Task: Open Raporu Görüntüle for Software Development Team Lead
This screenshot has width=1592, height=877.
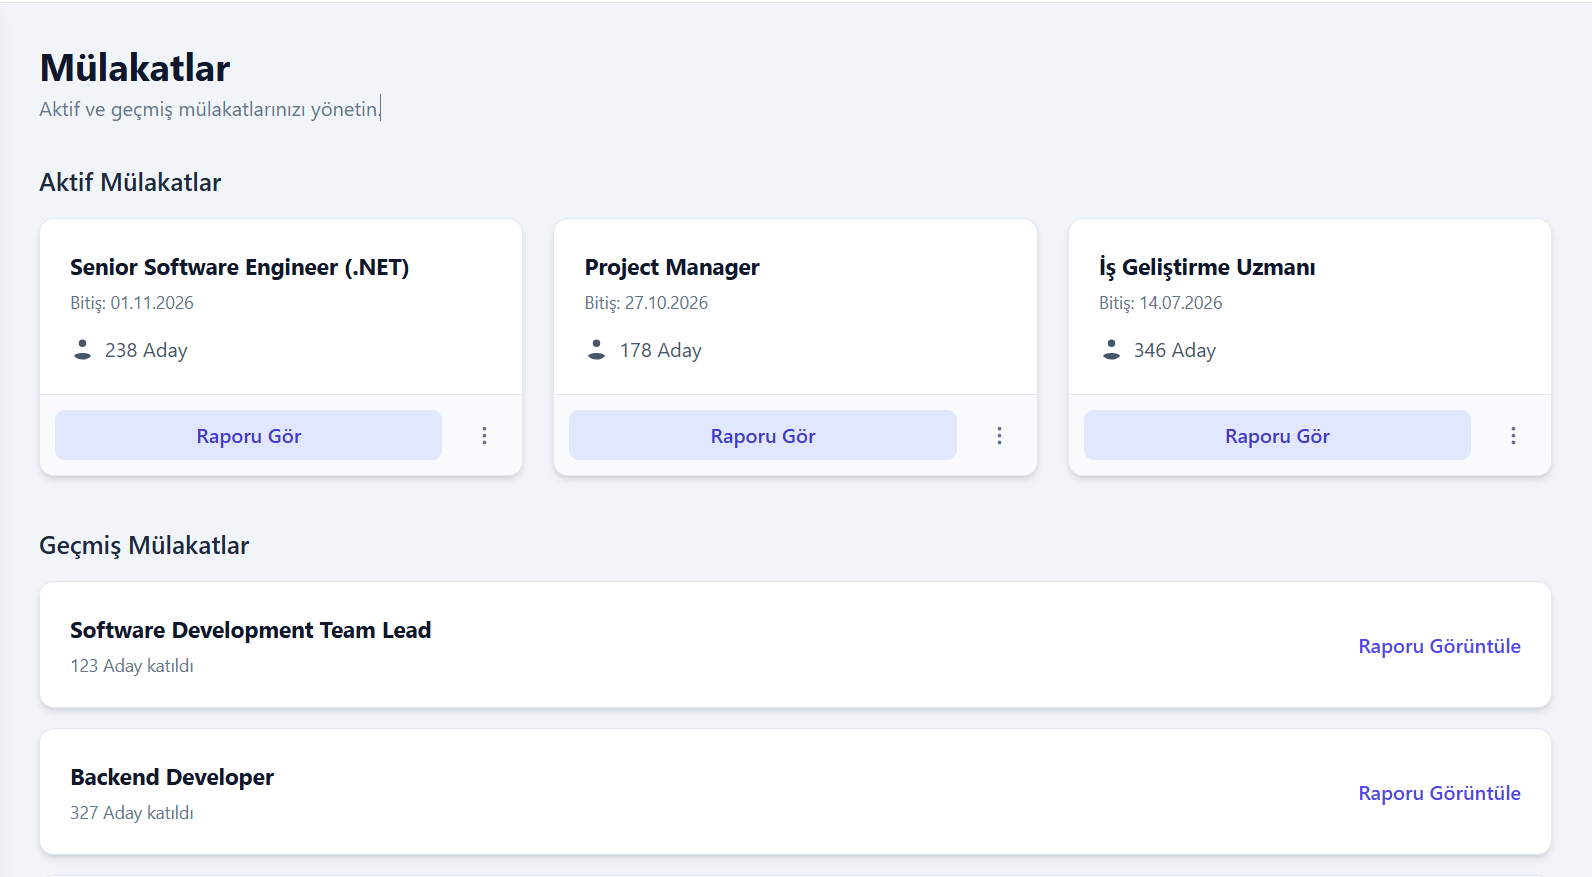Action: tap(1439, 646)
